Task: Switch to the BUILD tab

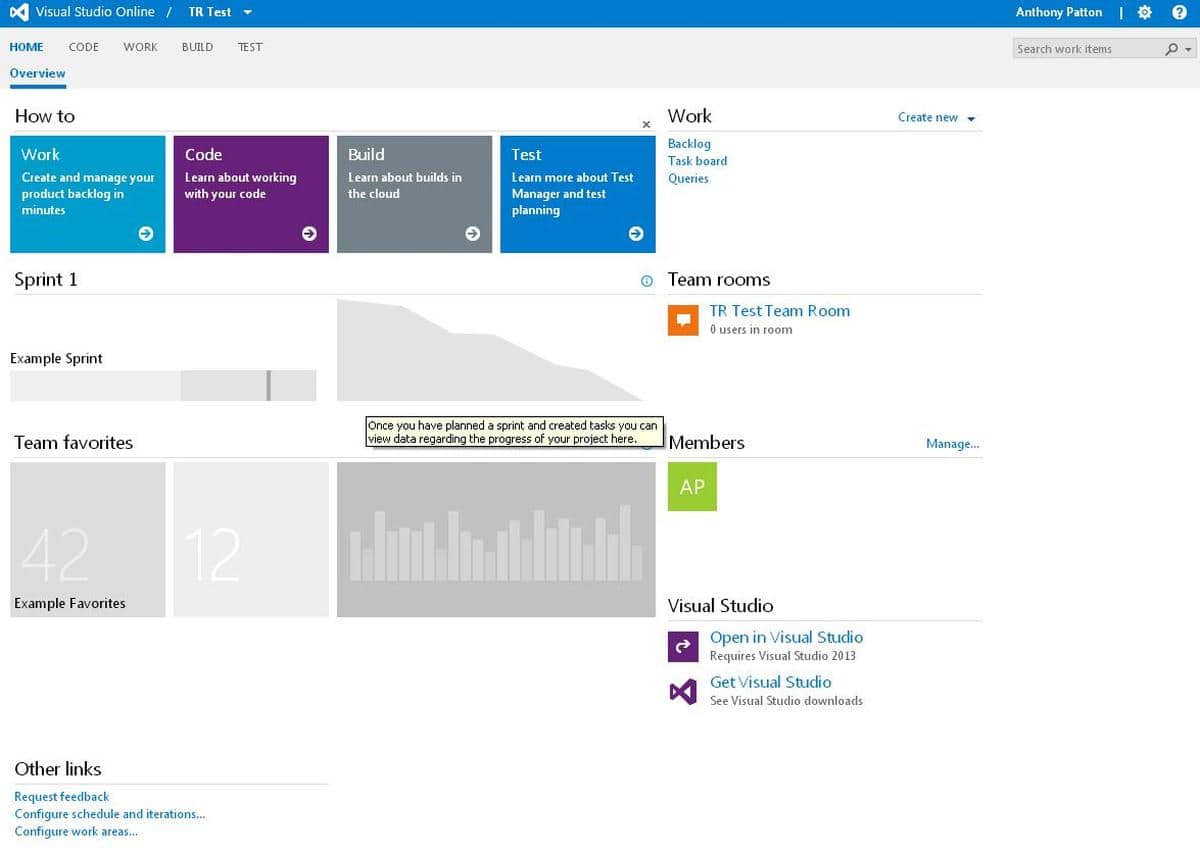Action: (197, 47)
